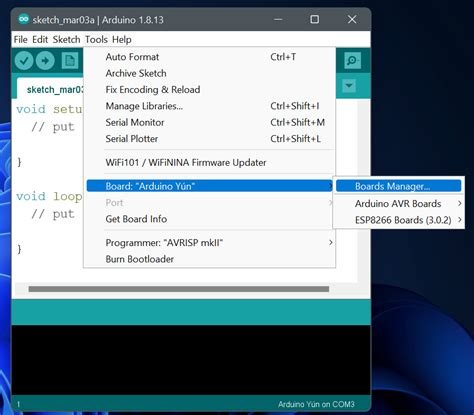Select Serial Plotter menu item
Screen dimensions: 474x415
coord(210,139)
